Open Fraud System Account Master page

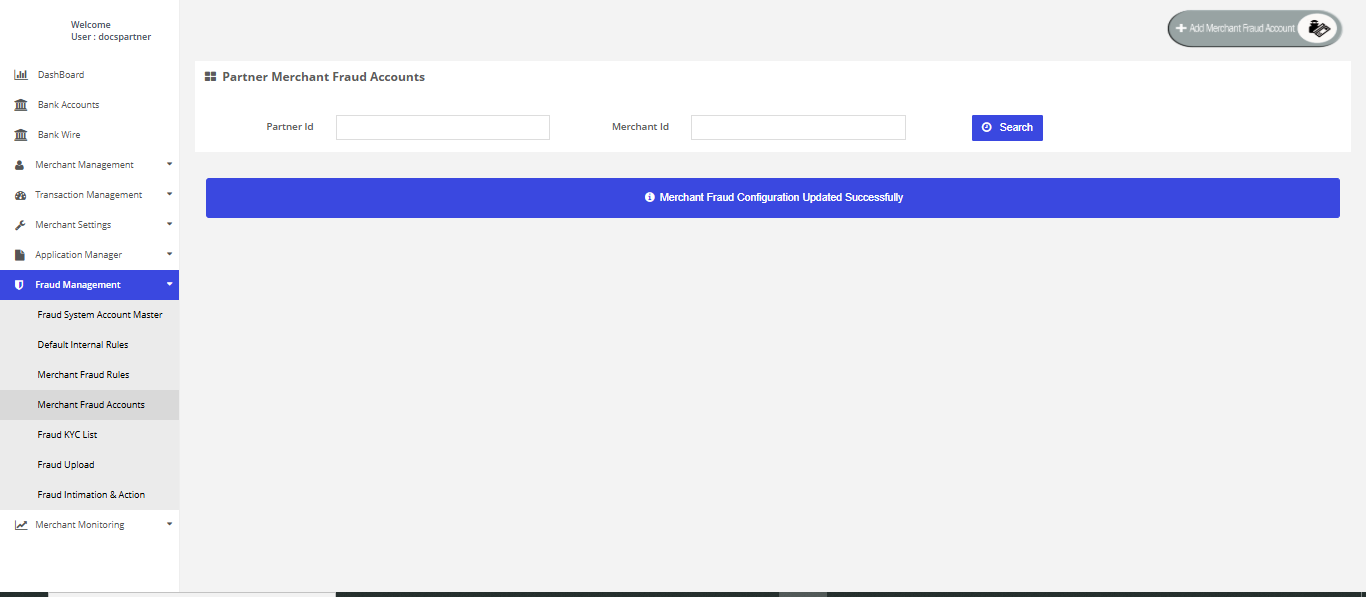coord(100,315)
